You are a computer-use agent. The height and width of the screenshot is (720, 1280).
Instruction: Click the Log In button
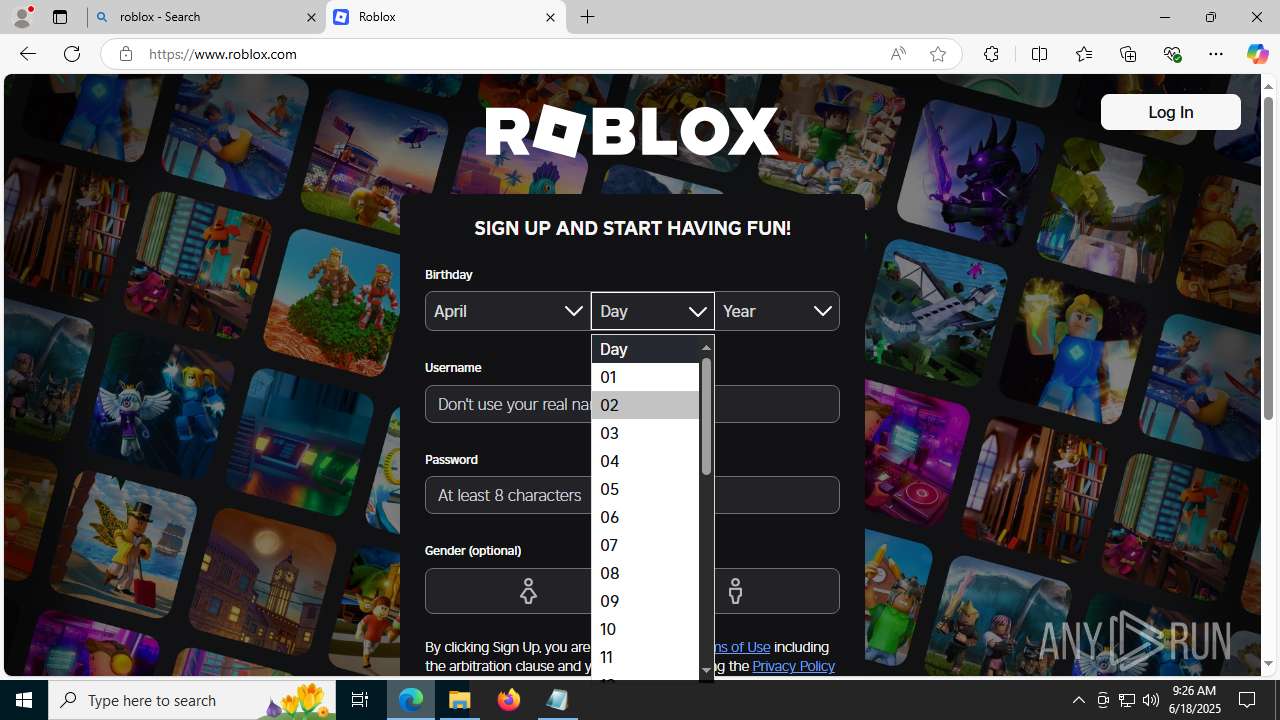[x=1170, y=112]
